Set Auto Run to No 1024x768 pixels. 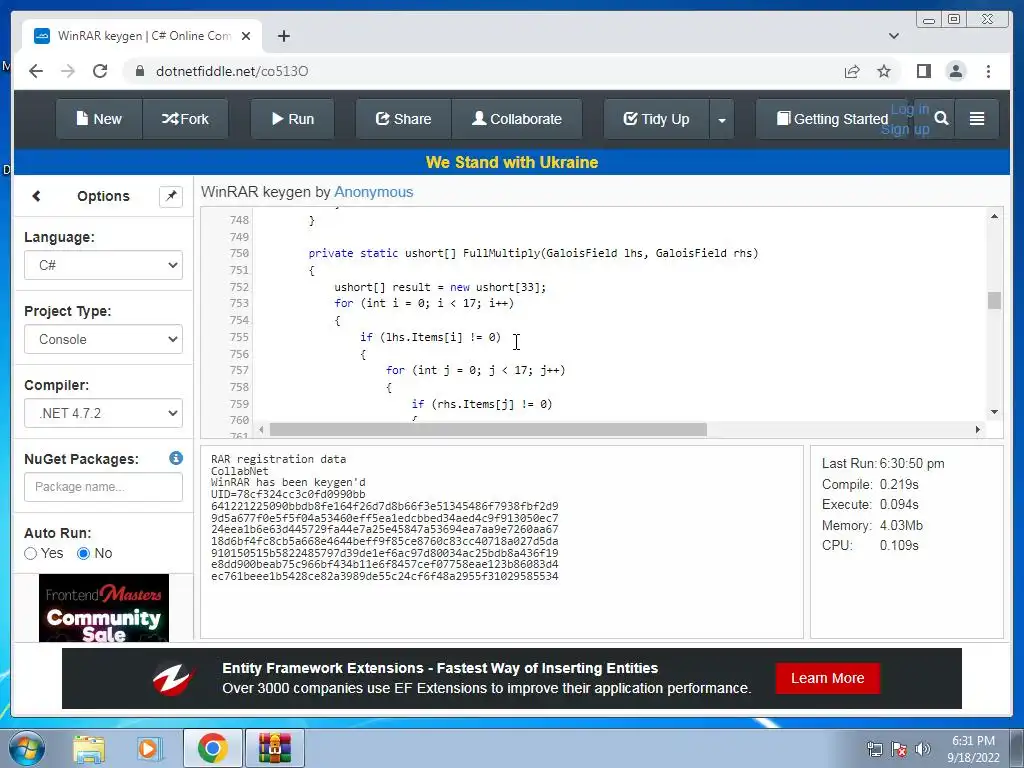(84, 553)
